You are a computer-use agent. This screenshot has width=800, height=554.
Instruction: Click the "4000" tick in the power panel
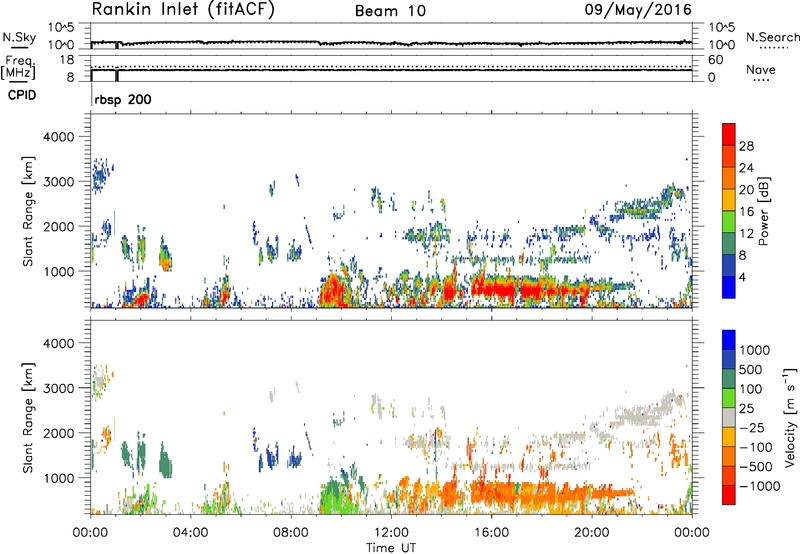point(59,137)
